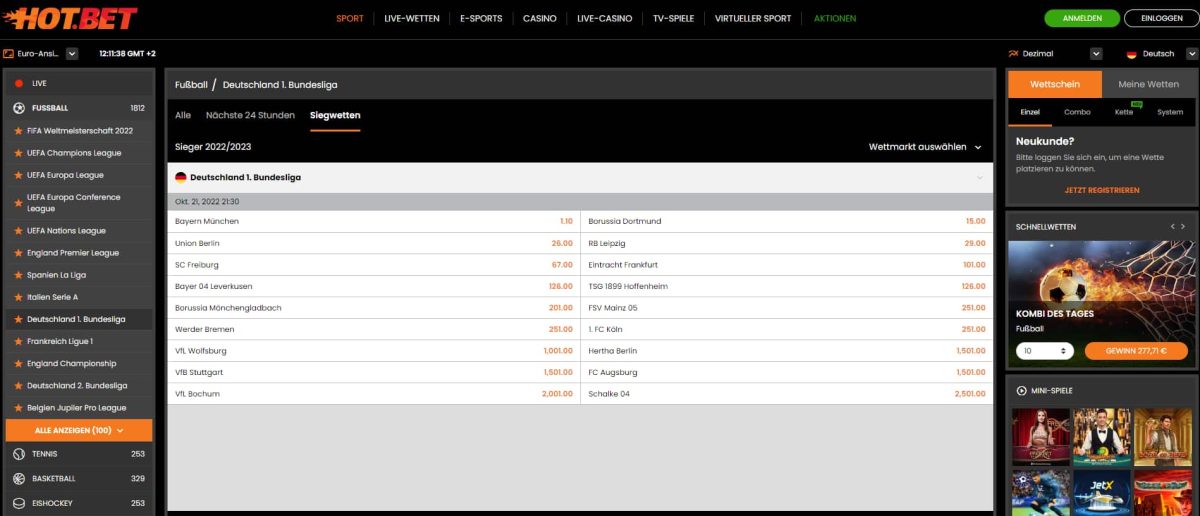Click JETZT REGISTRIEREN link
The width and height of the screenshot is (1200, 516).
tap(1102, 190)
